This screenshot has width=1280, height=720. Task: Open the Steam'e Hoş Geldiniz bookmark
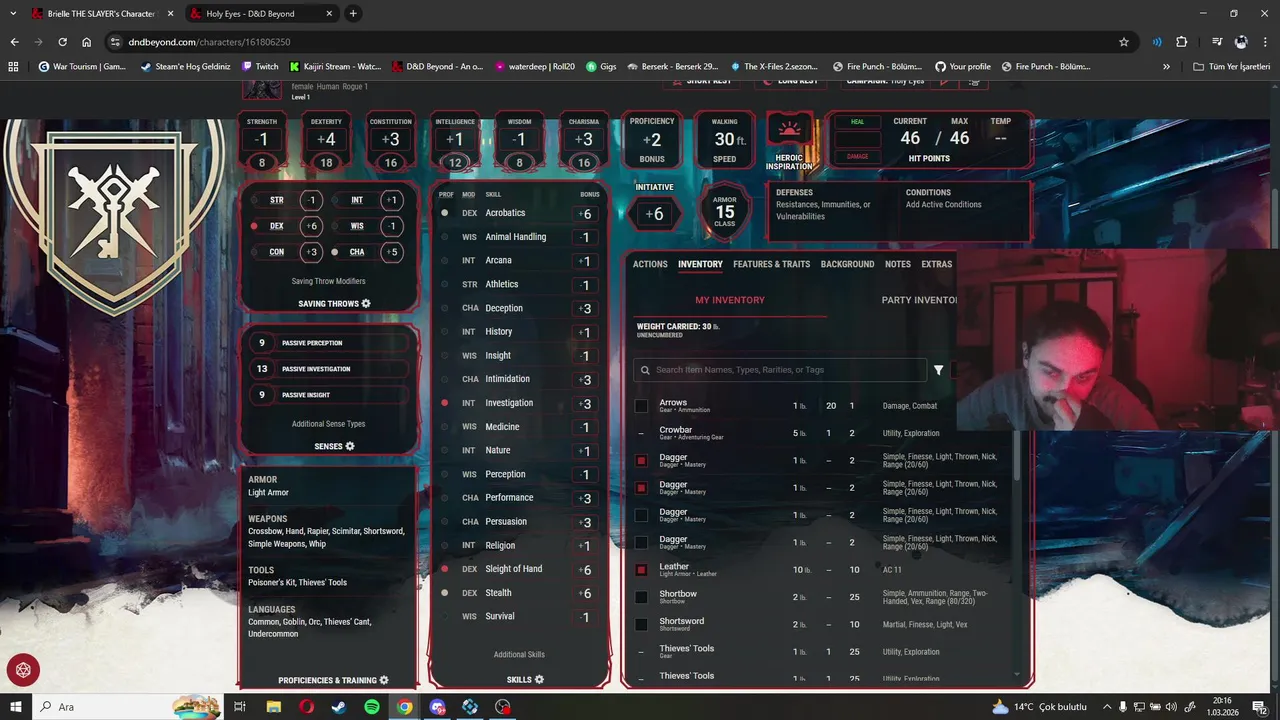[x=185, y=66]
